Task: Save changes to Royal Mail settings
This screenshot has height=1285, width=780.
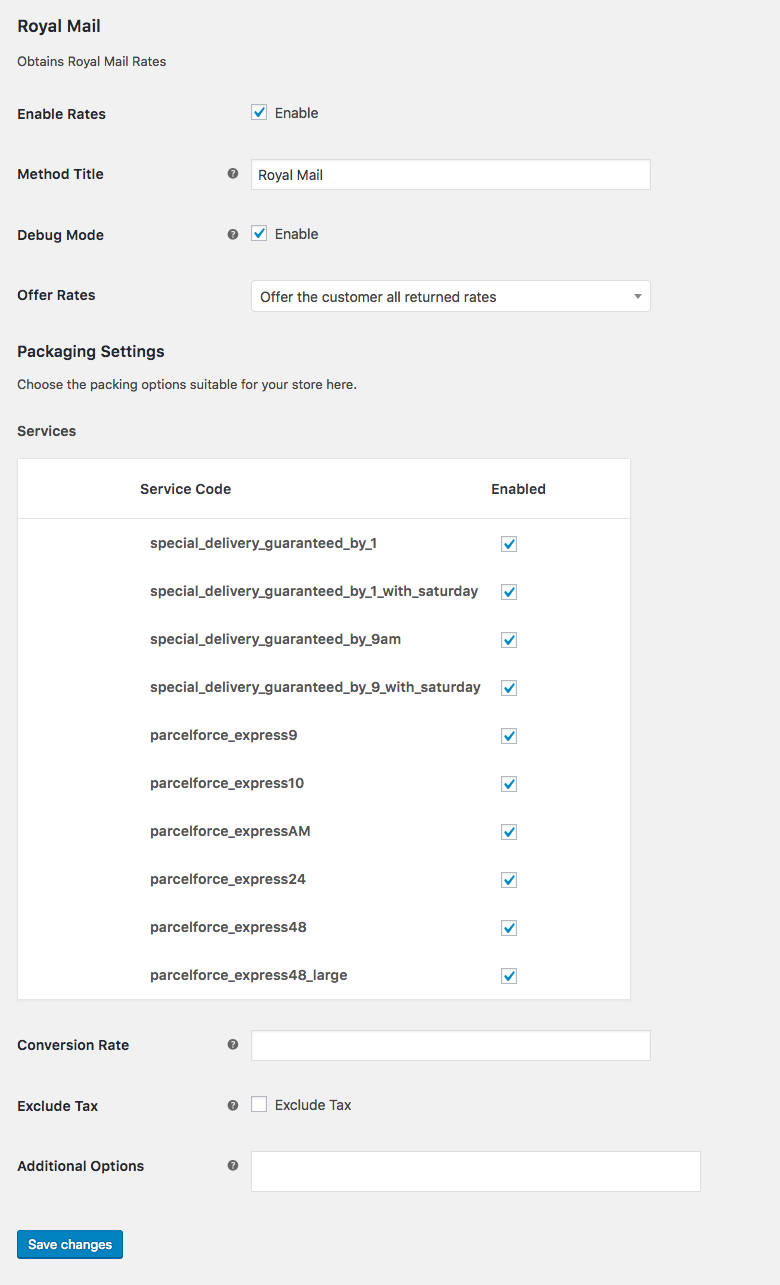Action: (x=70, y=1244)
